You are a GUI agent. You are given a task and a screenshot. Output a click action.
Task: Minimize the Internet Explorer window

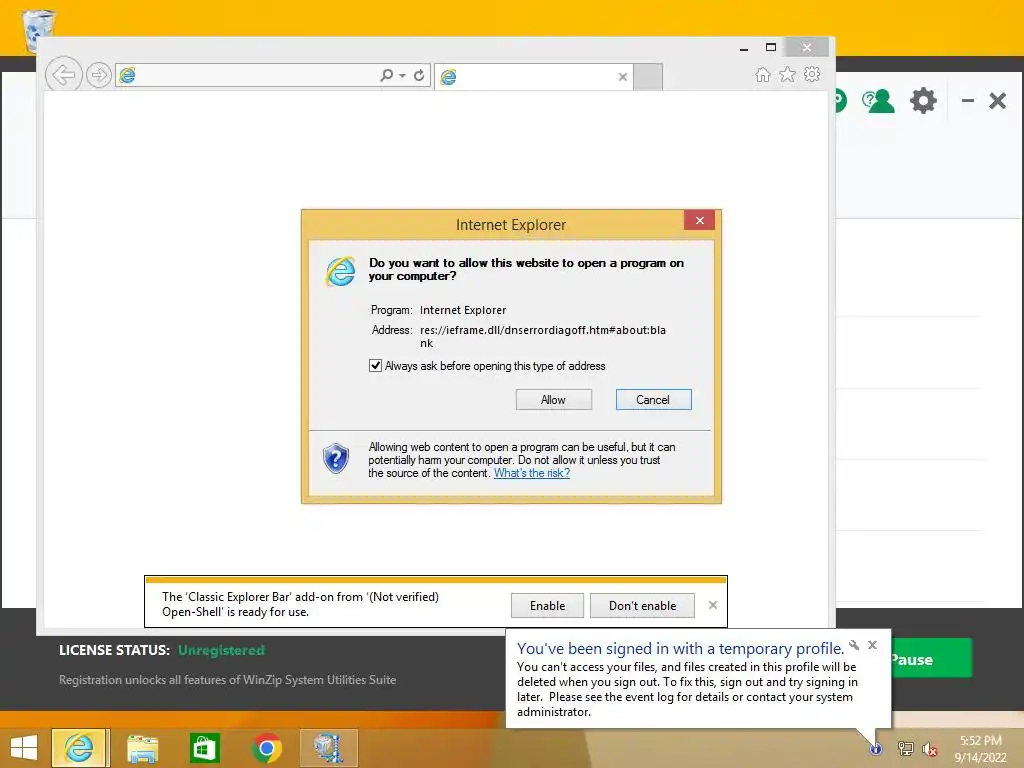pos(744,48)
